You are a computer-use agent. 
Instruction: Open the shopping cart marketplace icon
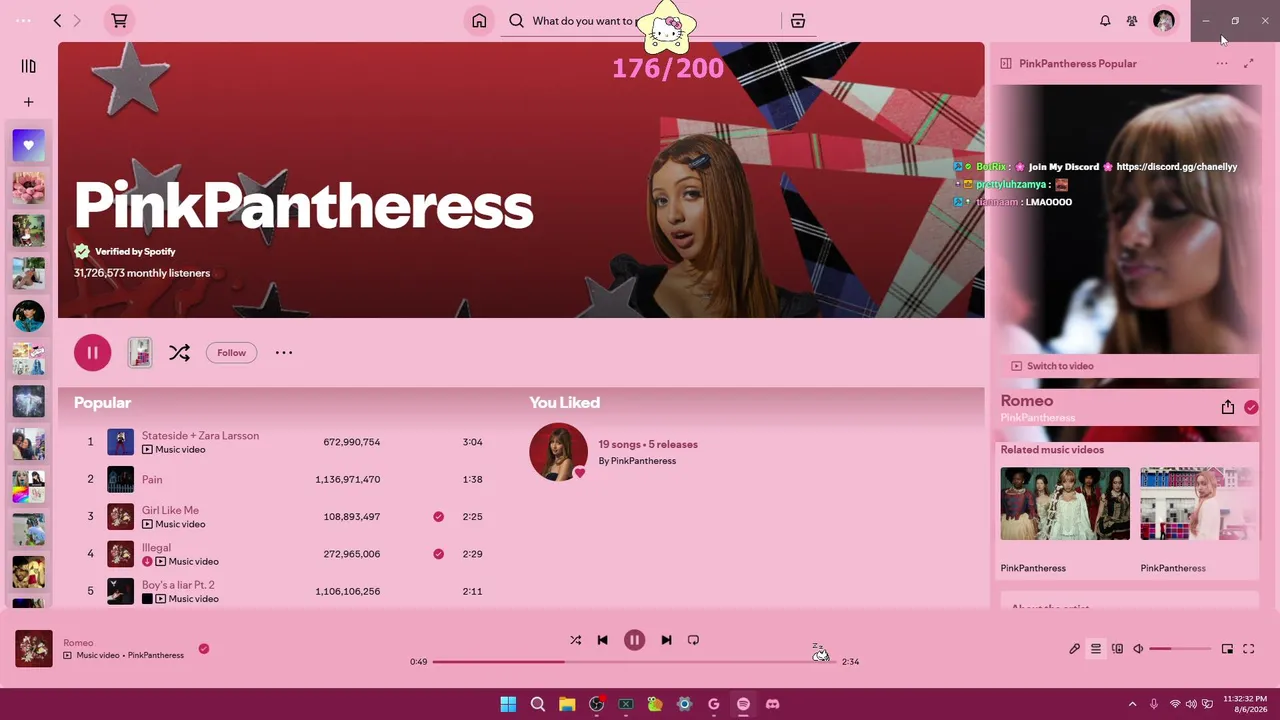click(119, 21)
